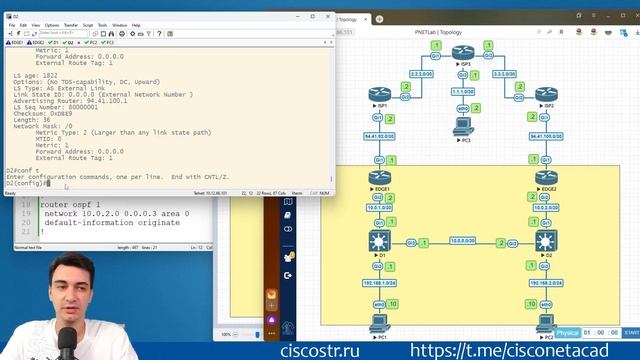Viewport: 640px width, 360px height.
Task: Click the PNETLab sidebar logout icon
Action: [288, 276]
